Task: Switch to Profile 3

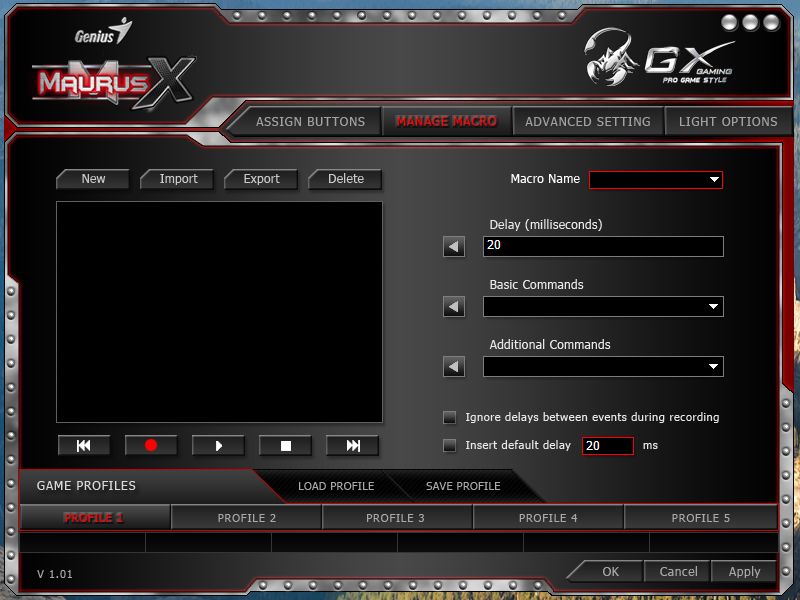Action: [395, 518]
